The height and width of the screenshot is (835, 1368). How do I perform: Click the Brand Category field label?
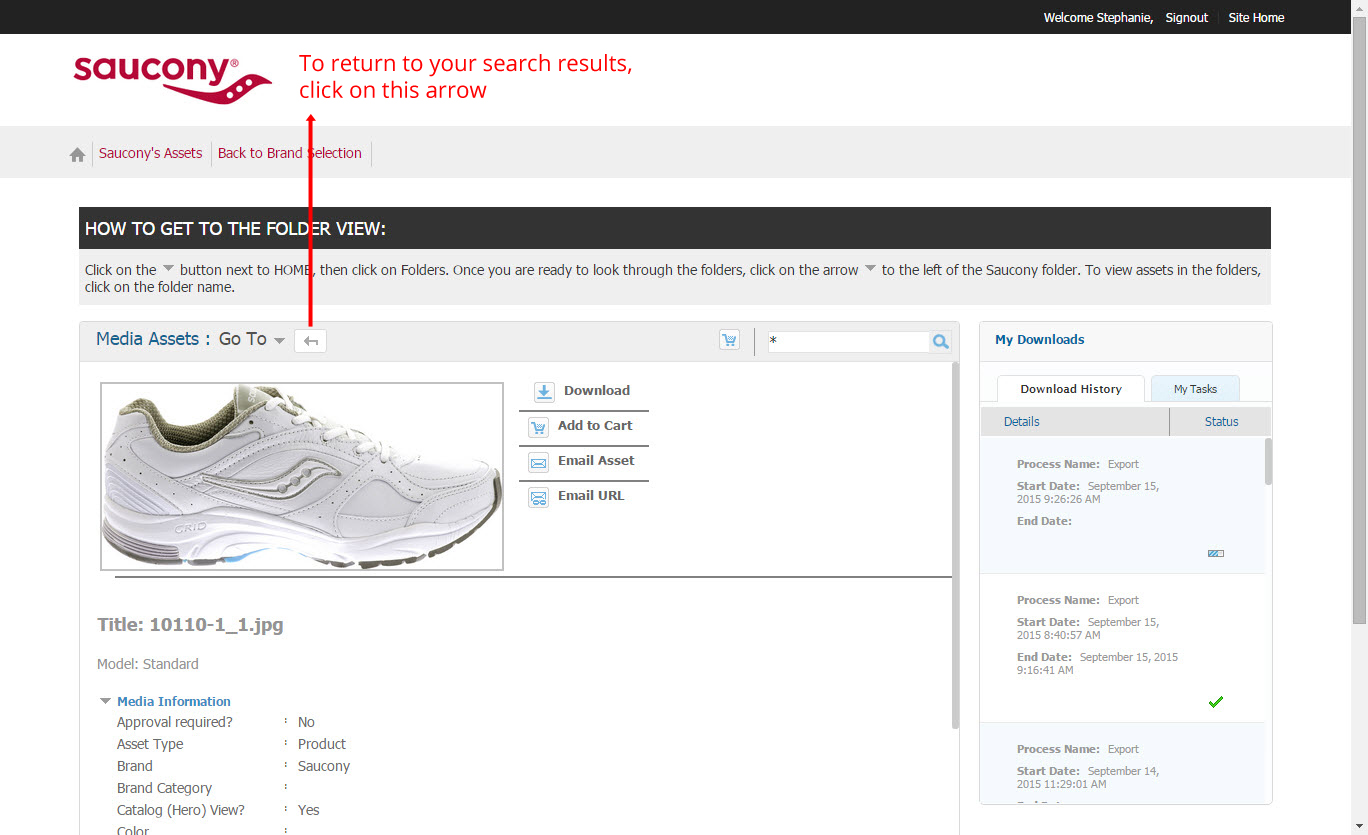coord(165,788)
